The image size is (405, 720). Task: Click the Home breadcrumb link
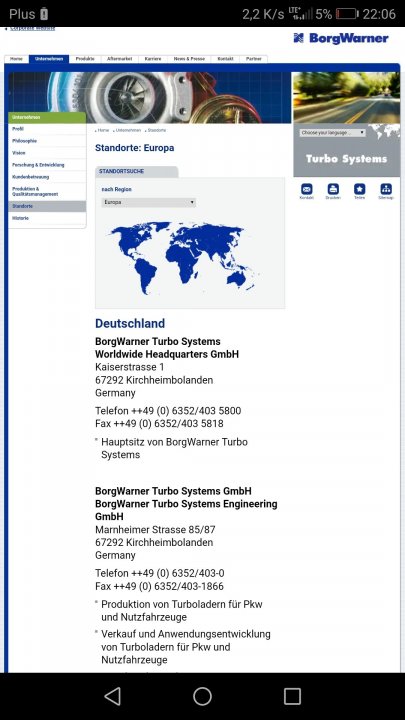tap(103, 130)
